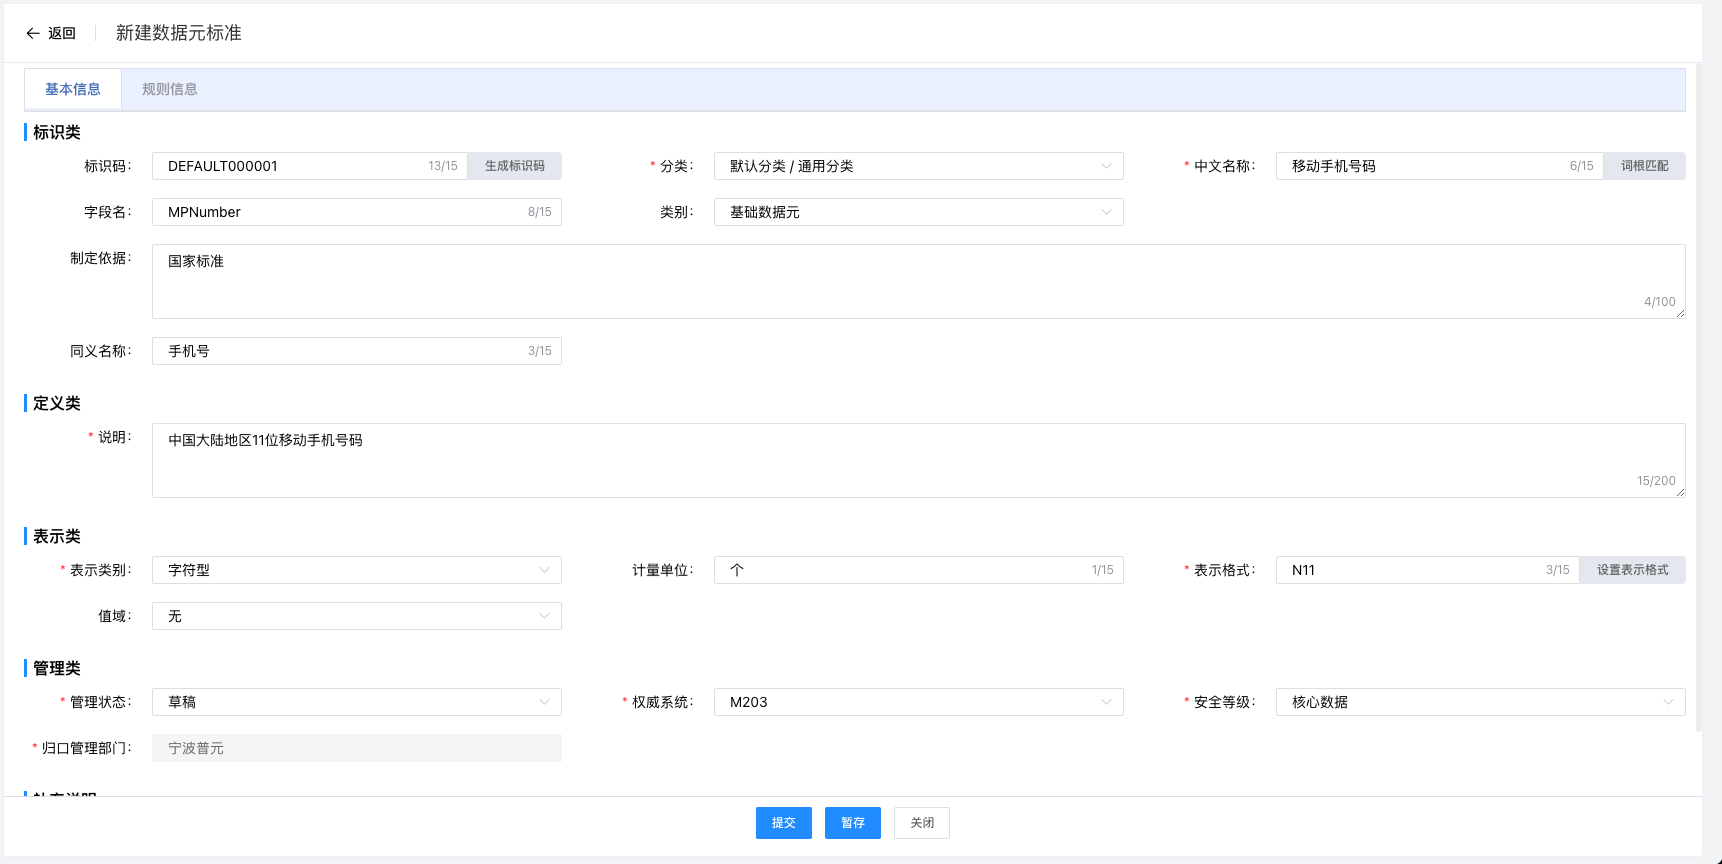Focus the 字段名 input field
Viewport: 1722px width, 864px height.
(x=340, y=212)
